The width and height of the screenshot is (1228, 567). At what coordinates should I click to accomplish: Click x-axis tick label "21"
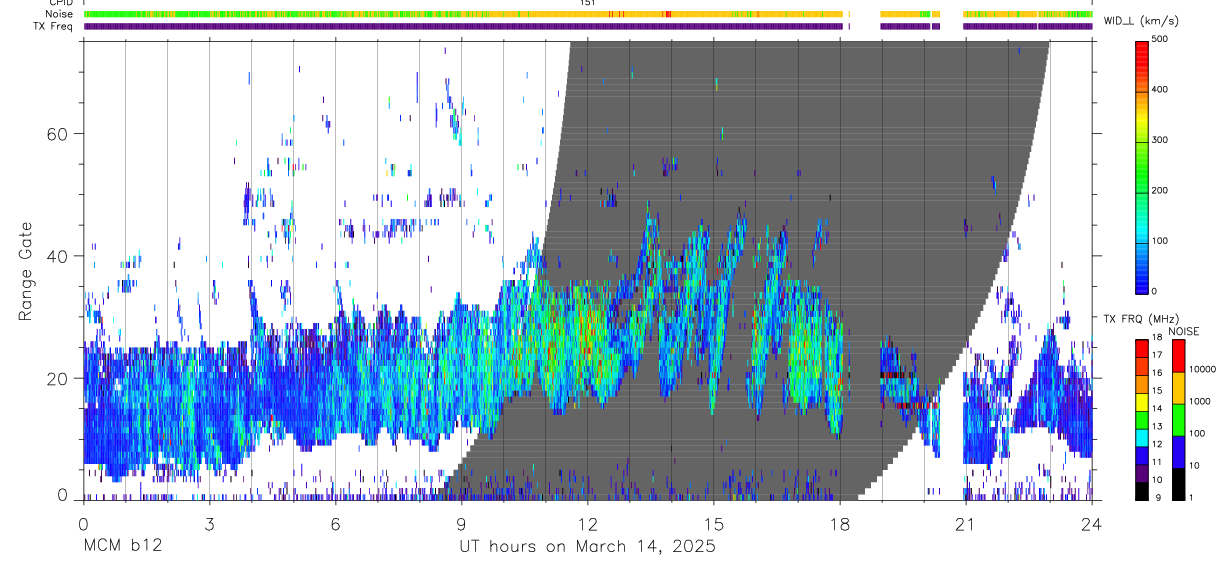pos(966,523)
